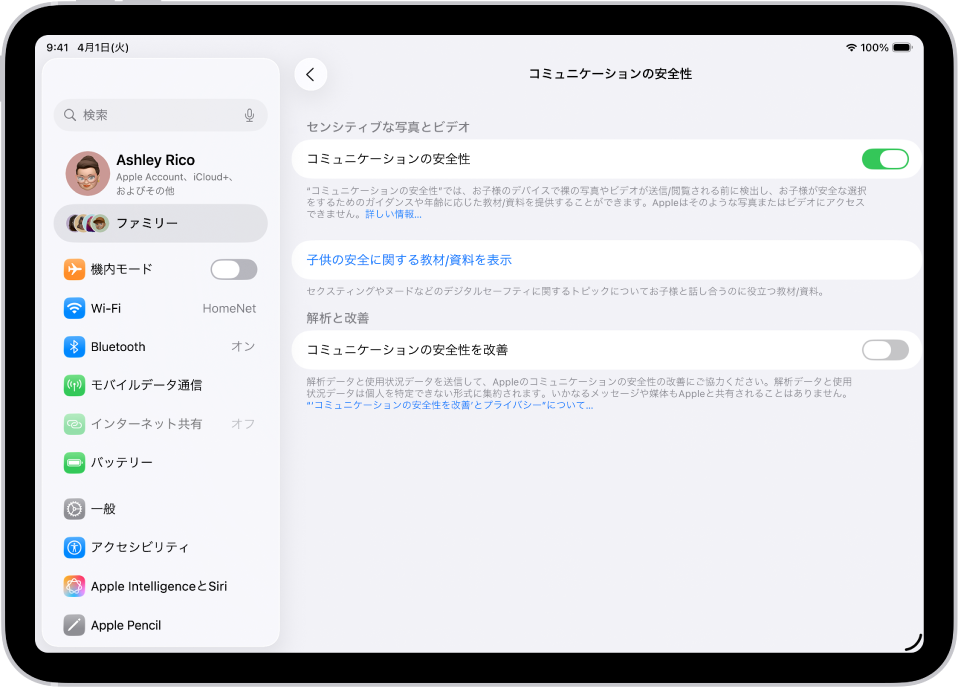
Task: Open Apple IntelligenceとSiri via its icon
Action: tap(73, 586)
